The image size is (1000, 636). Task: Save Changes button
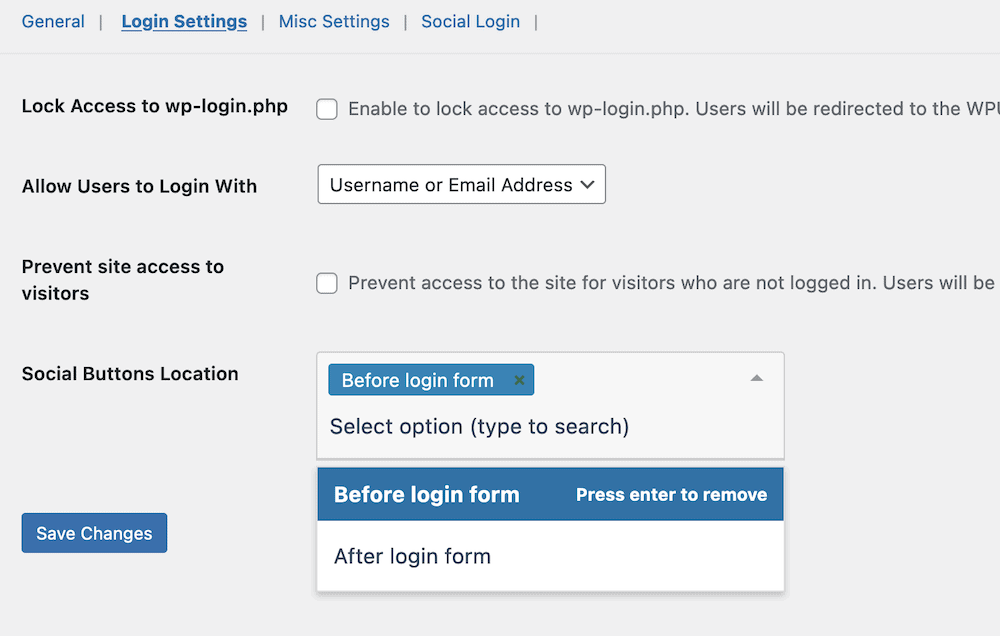pos(94,533)
